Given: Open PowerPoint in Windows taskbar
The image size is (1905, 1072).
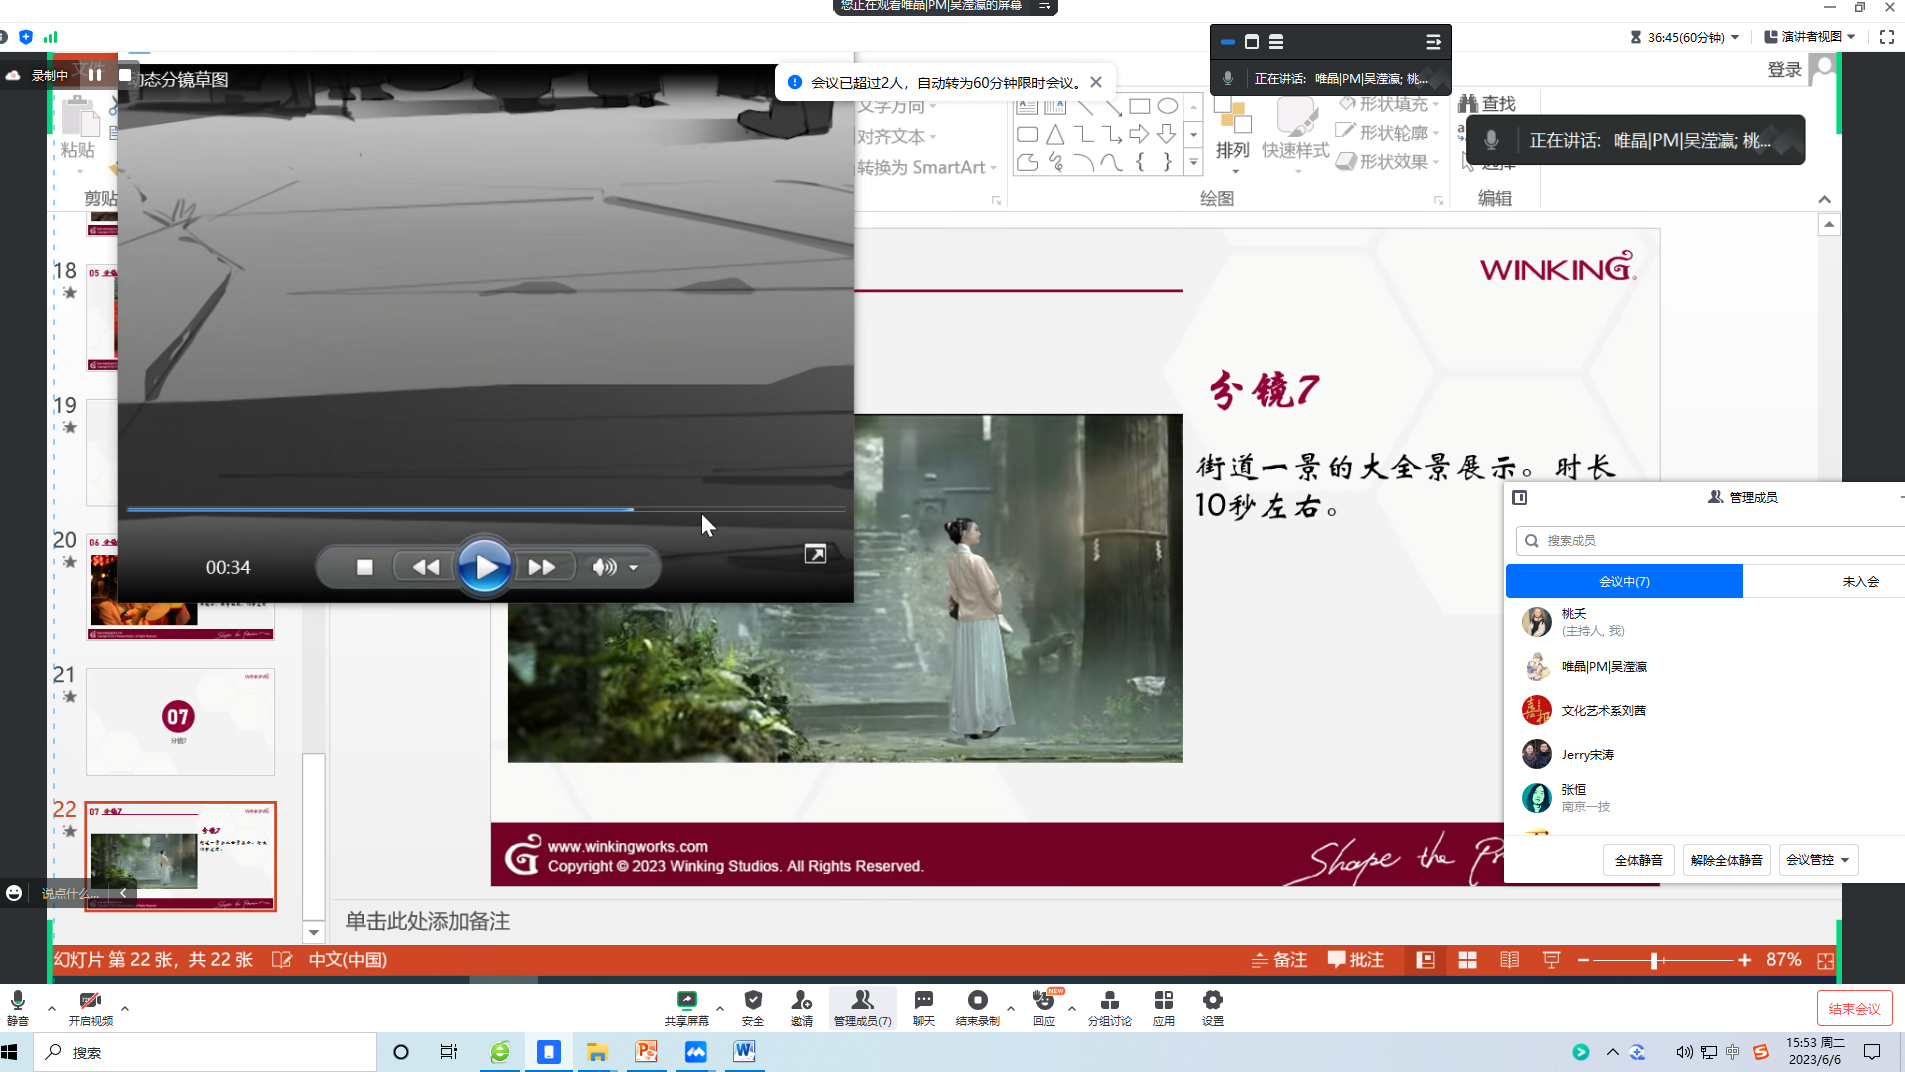Looking at the screenshot, I should (x=647, y=1052).
